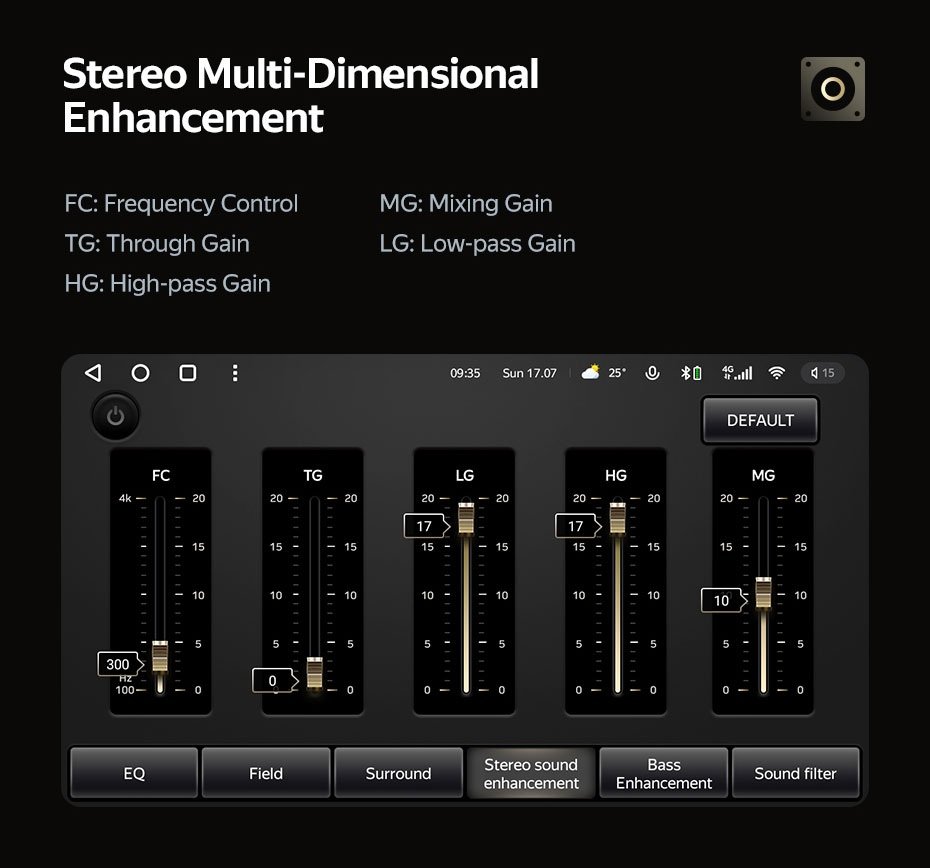Switch to the EQ tab
The height and width of the screenshot is (868, 930).
[x=134, y=773]
